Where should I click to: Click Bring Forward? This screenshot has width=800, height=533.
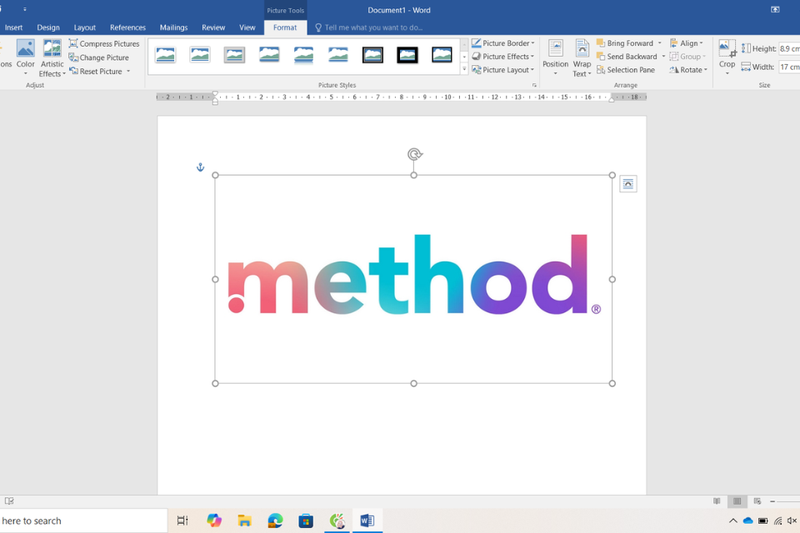click(625, 43)
